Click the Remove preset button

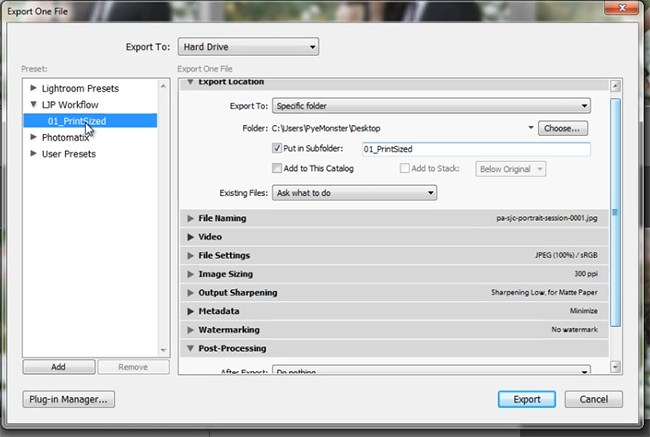[x=133, y=367]
